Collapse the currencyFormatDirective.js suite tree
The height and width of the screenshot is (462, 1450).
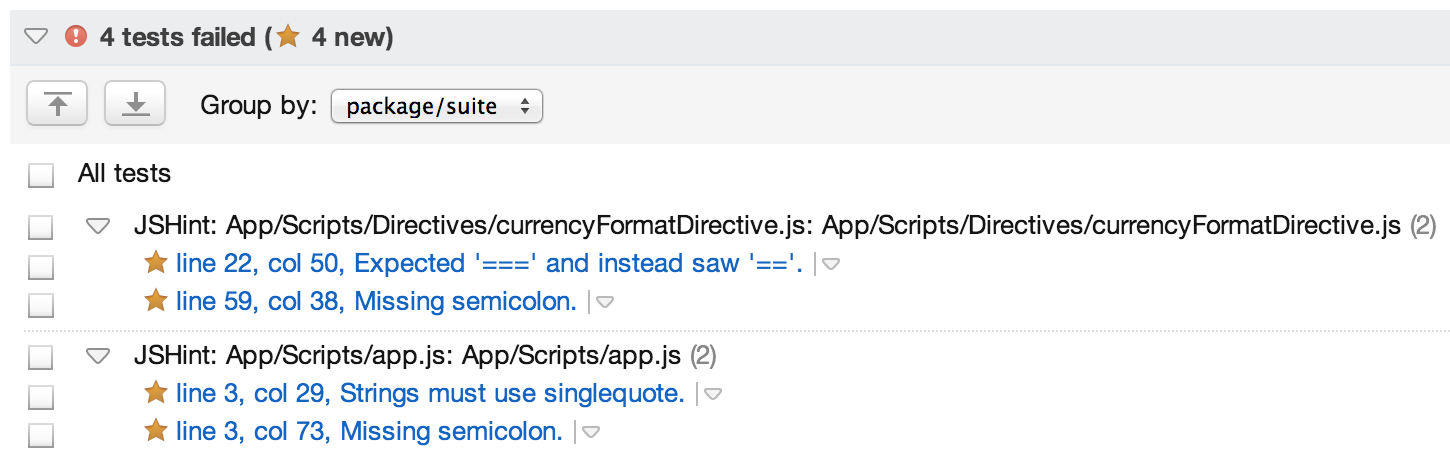click(98, 227)
